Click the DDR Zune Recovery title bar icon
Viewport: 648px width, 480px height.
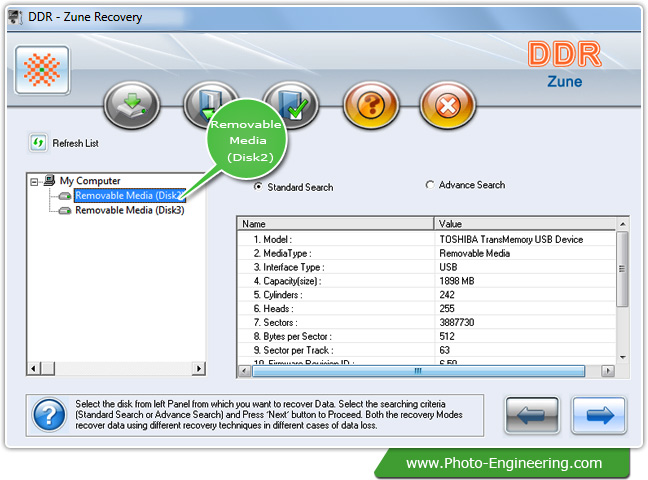coord(16,17)
